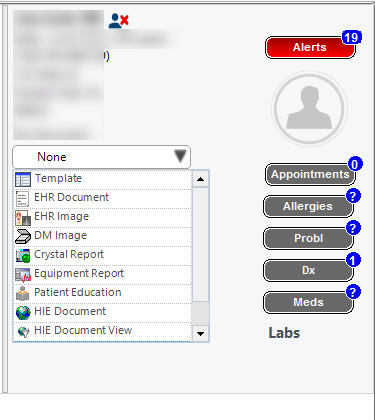Select EHR Image from the list

(x=103, y=218)
